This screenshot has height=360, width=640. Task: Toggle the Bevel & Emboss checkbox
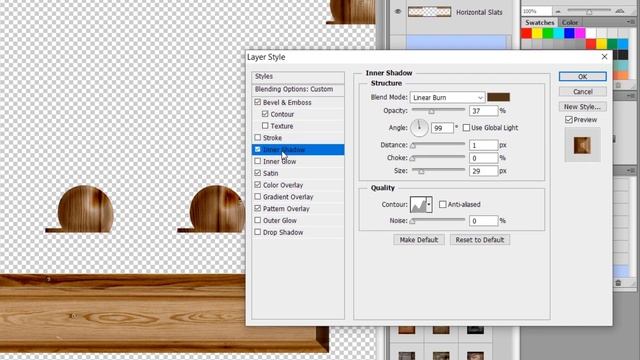(258, 102)
